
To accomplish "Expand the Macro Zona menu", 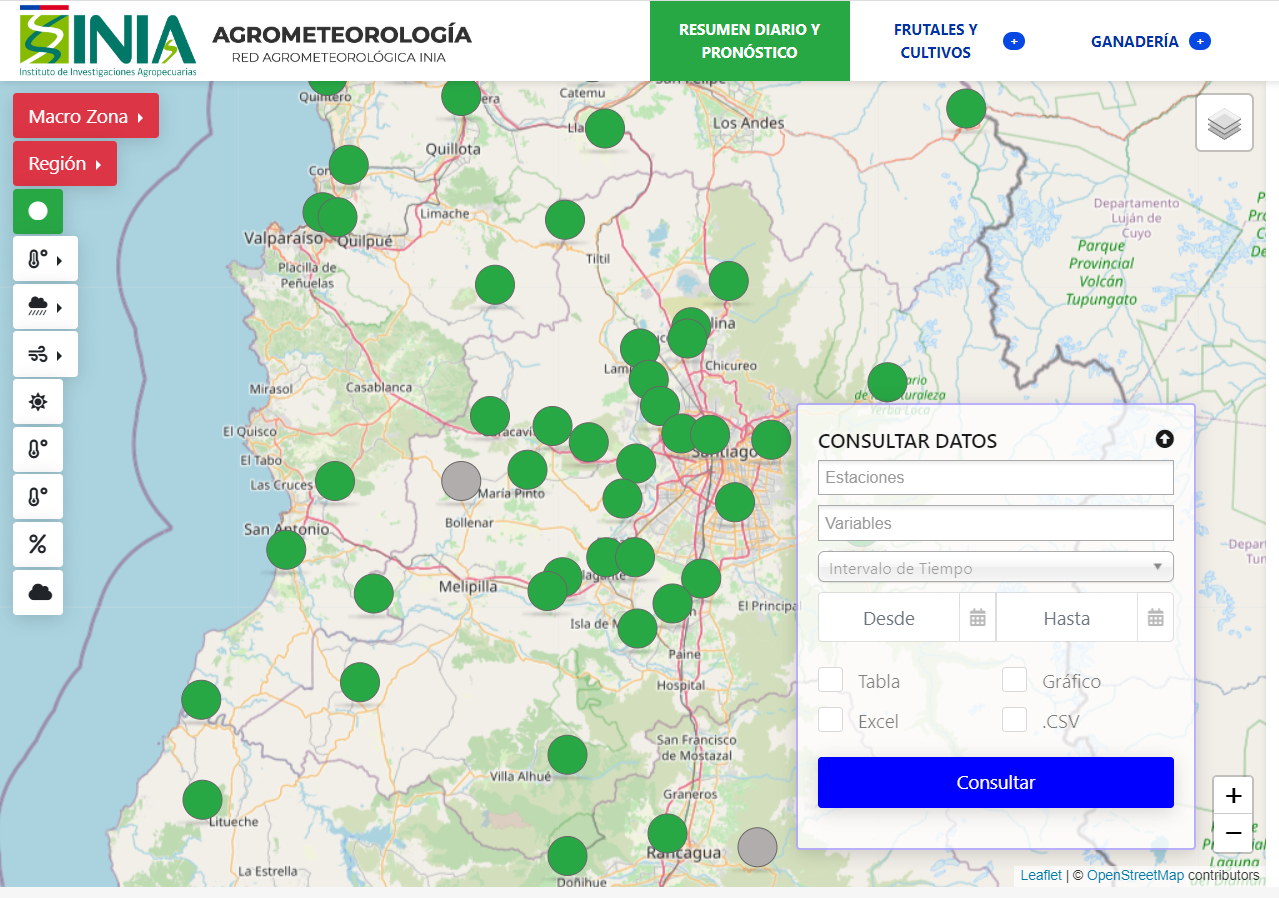I will pos(86,116).
